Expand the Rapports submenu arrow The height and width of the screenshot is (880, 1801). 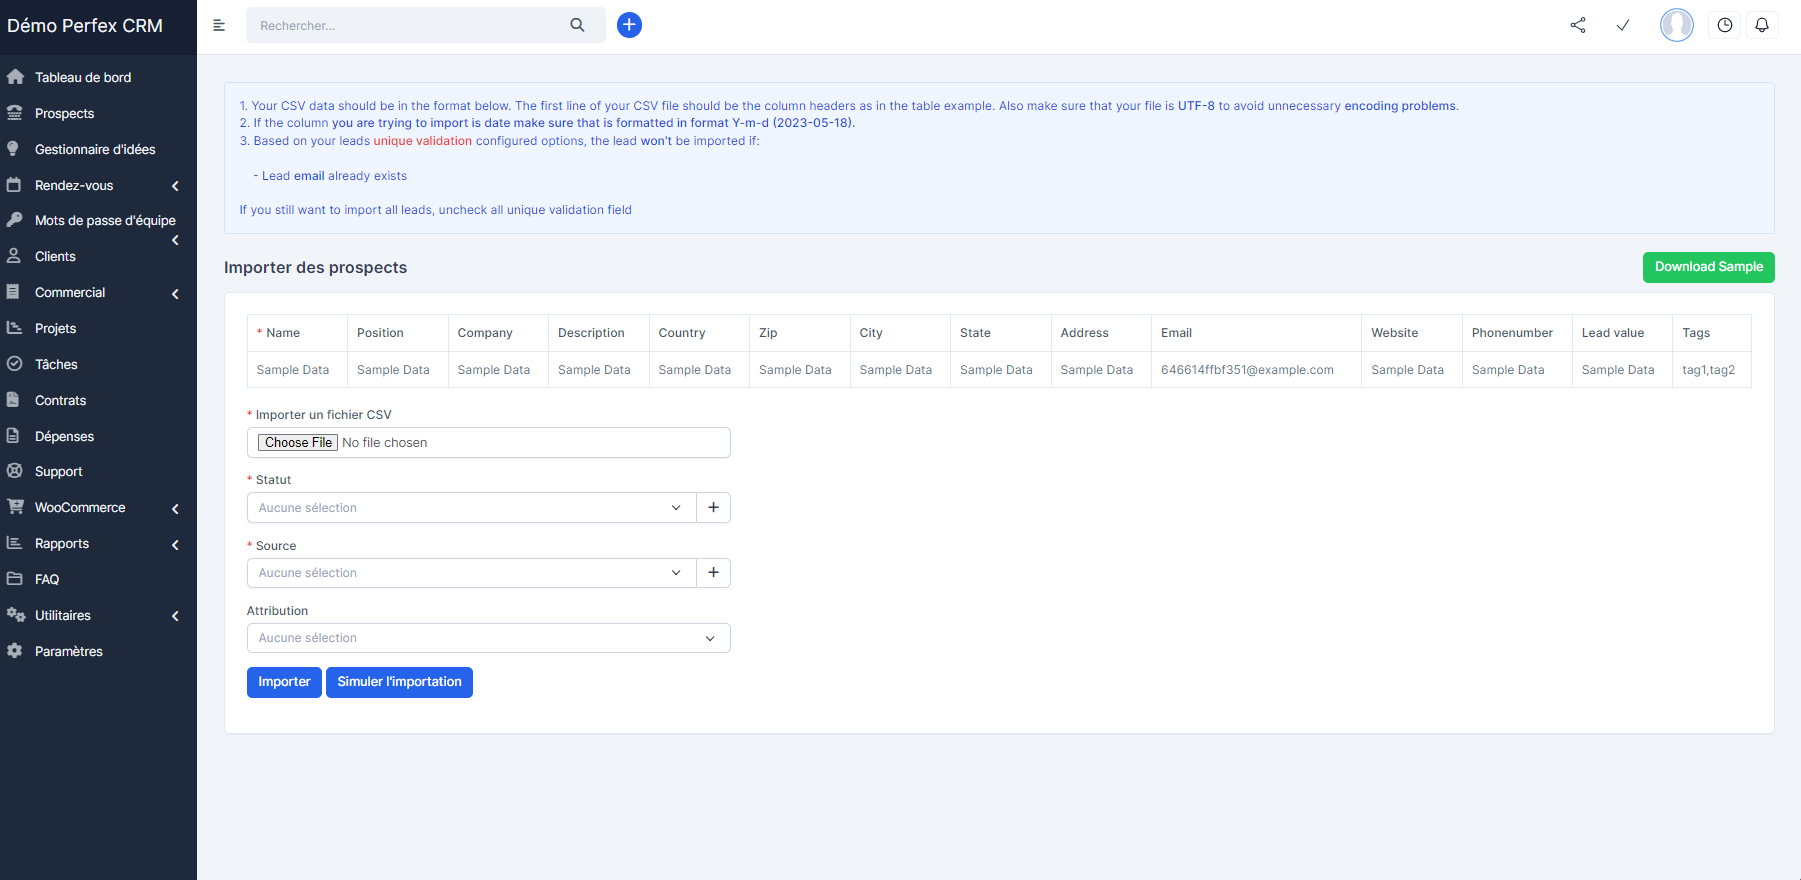(x=175, y=545)
